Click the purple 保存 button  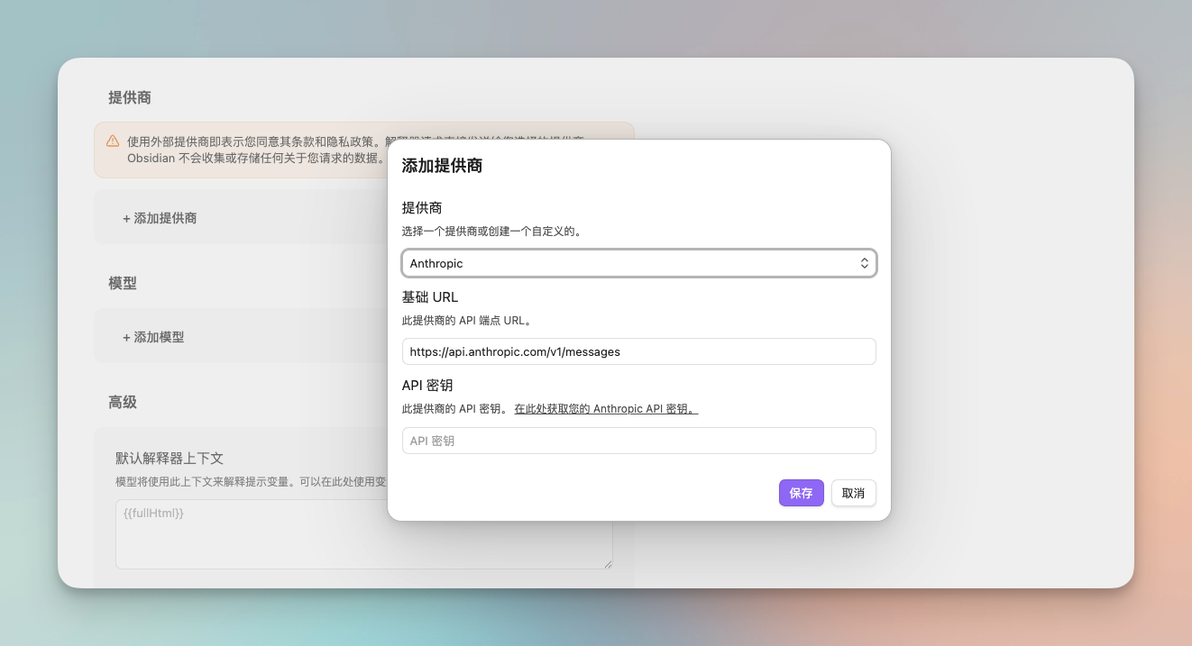pos(801,493)
